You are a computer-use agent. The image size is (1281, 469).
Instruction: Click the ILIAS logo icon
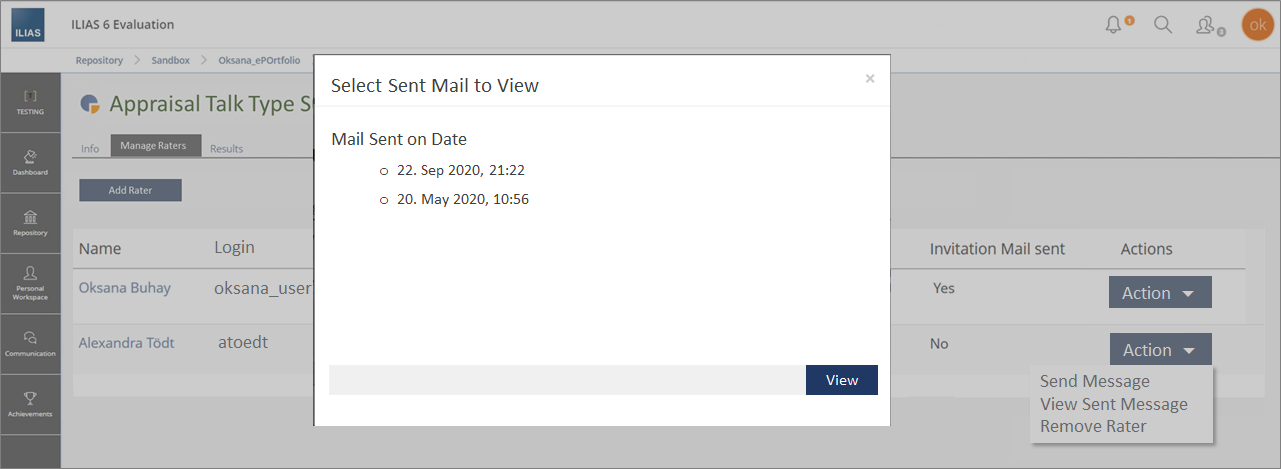coord(27,24)
